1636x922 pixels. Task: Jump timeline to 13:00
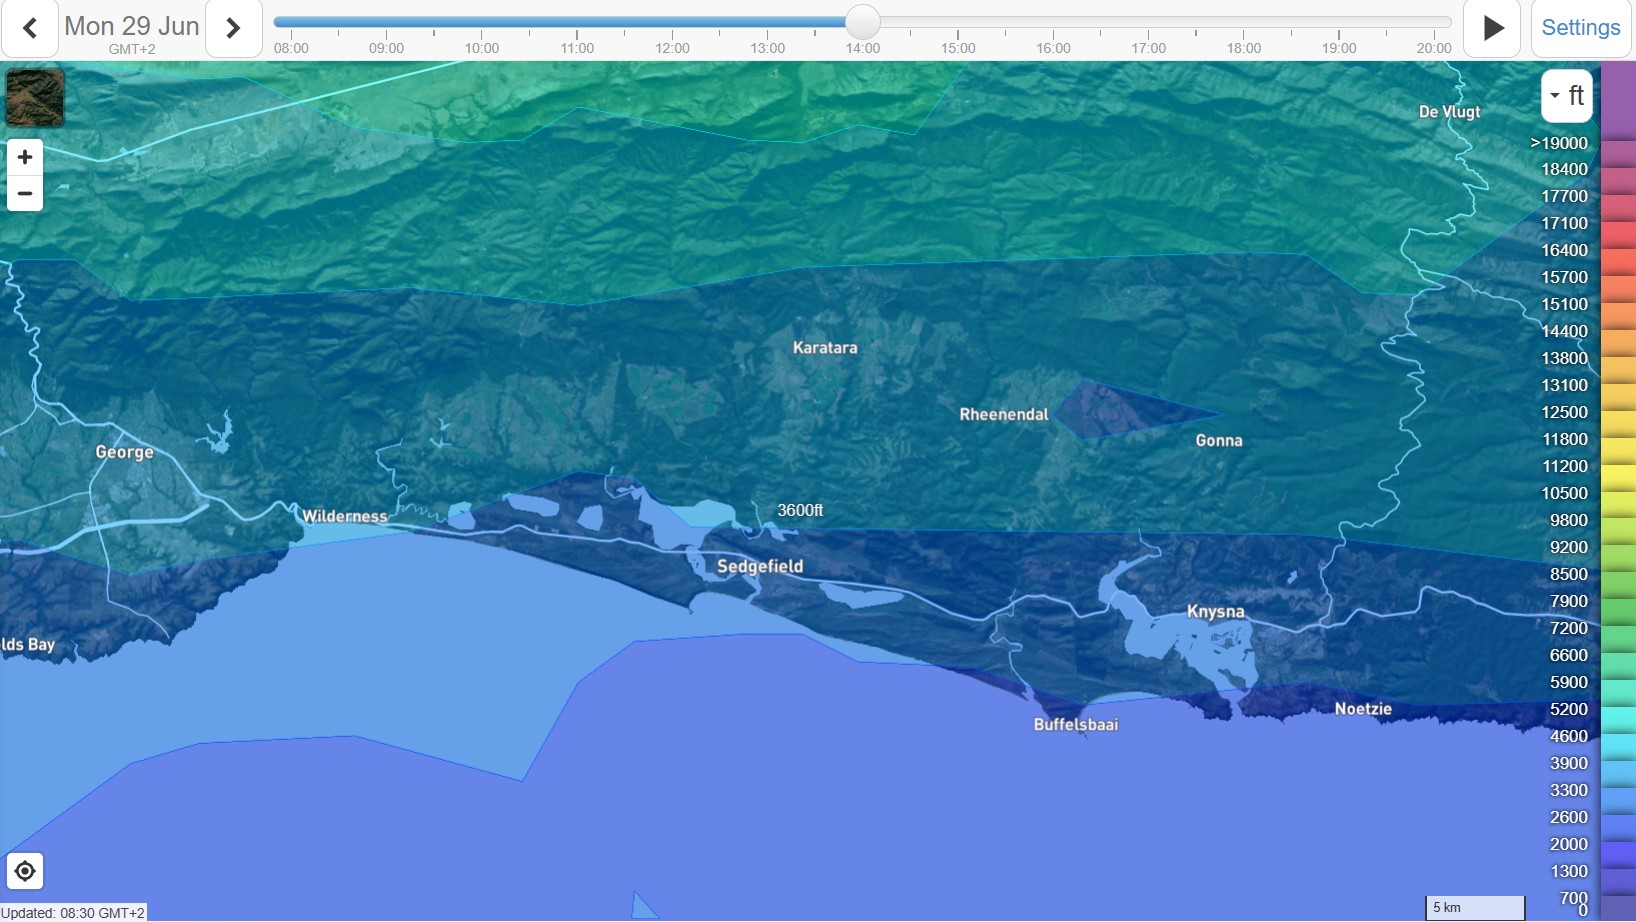(768, 48)
